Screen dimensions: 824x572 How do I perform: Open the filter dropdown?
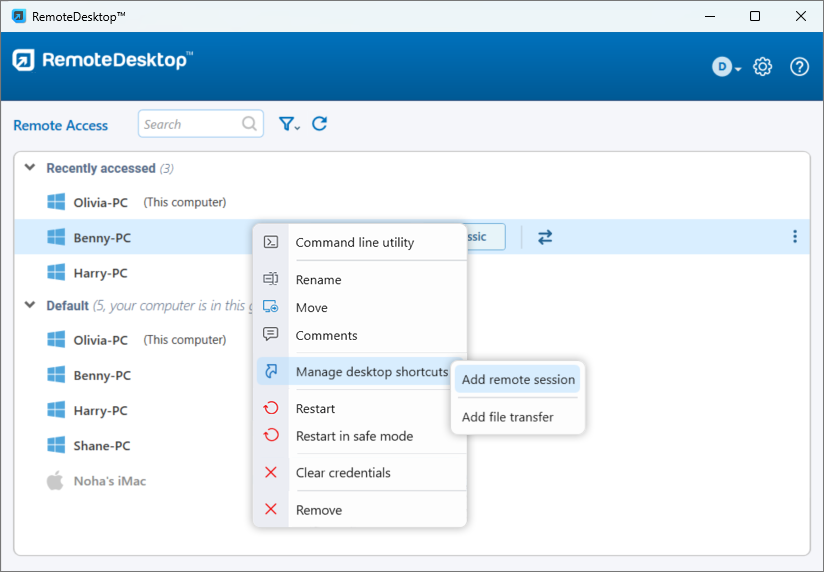coord(289,124)
